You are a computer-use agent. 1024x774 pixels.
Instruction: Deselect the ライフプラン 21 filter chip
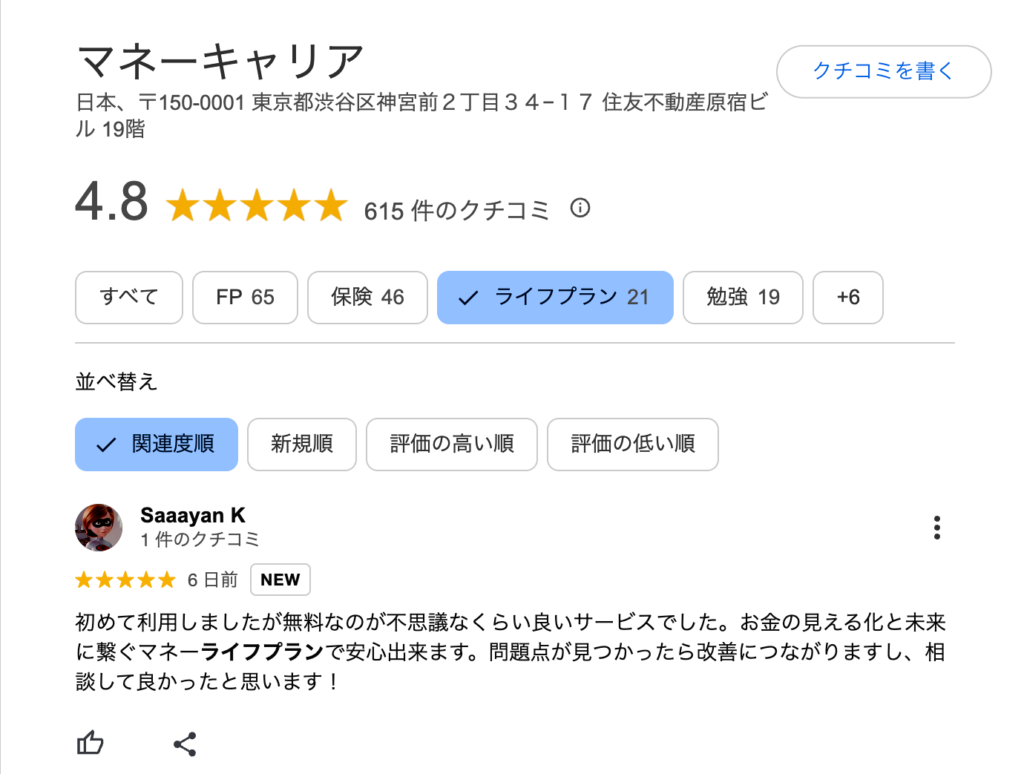555,297
